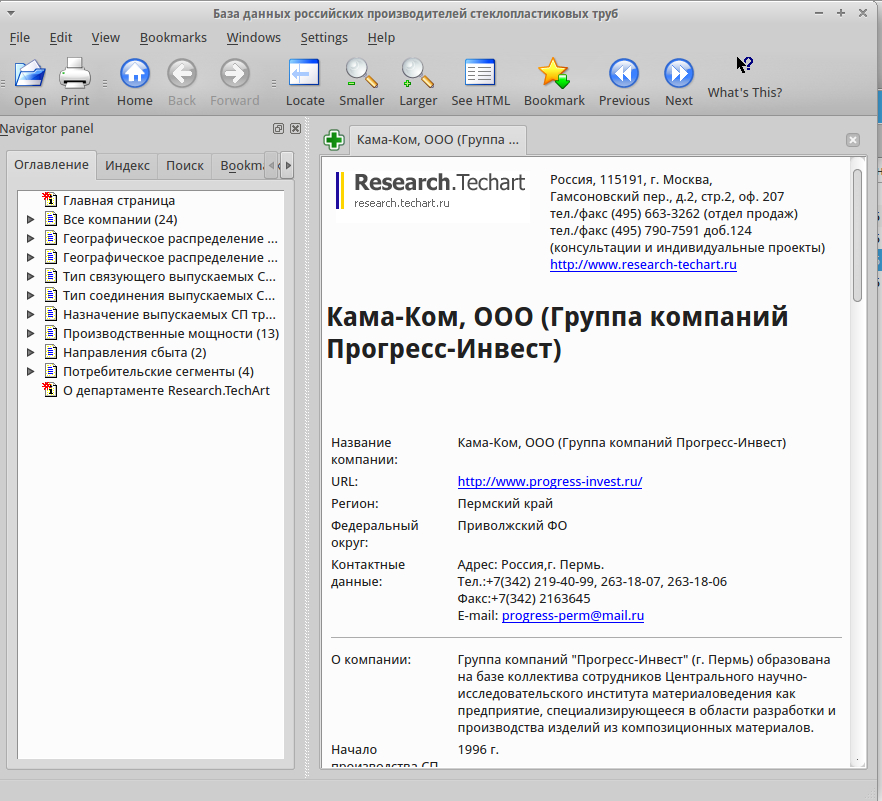Screen dimensions: 882x801
Task: Switch to Поиск tab
Action: [x=184, y=165]
